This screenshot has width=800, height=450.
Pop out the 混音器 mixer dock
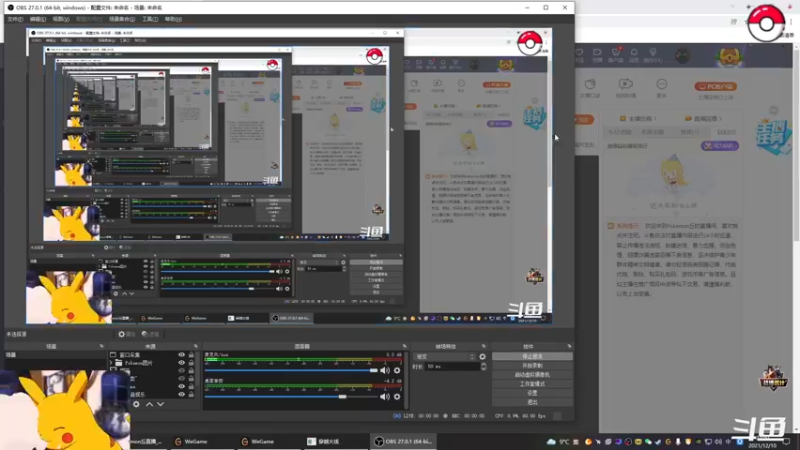405,346
